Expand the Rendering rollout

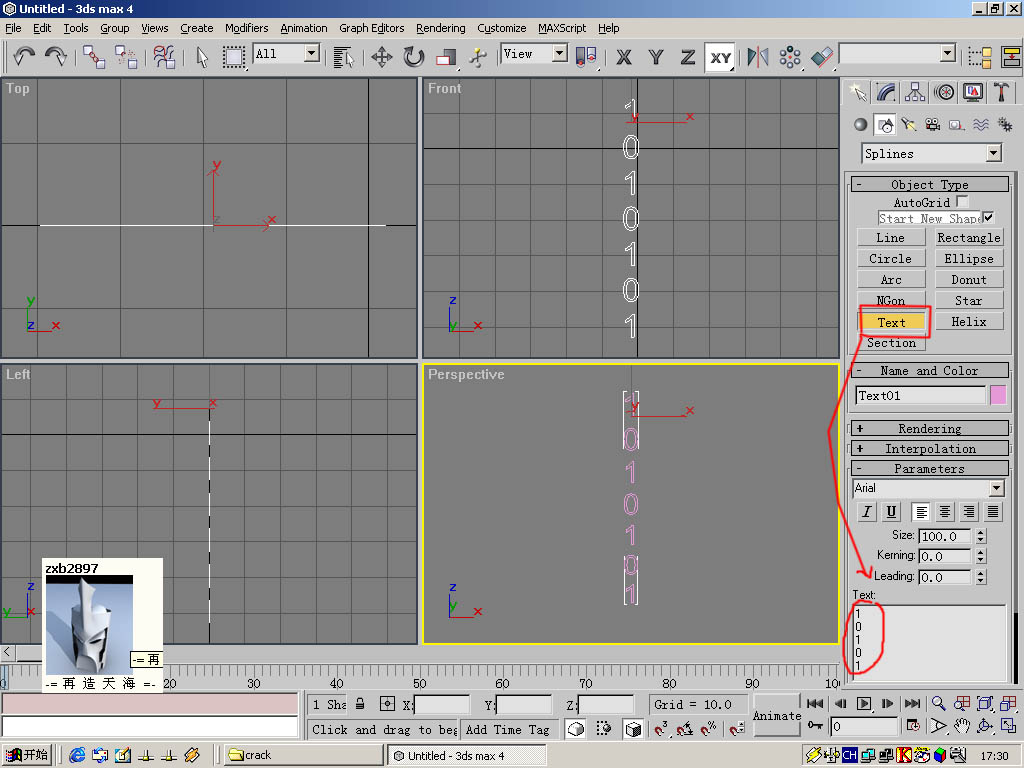[x=929, y=428]
